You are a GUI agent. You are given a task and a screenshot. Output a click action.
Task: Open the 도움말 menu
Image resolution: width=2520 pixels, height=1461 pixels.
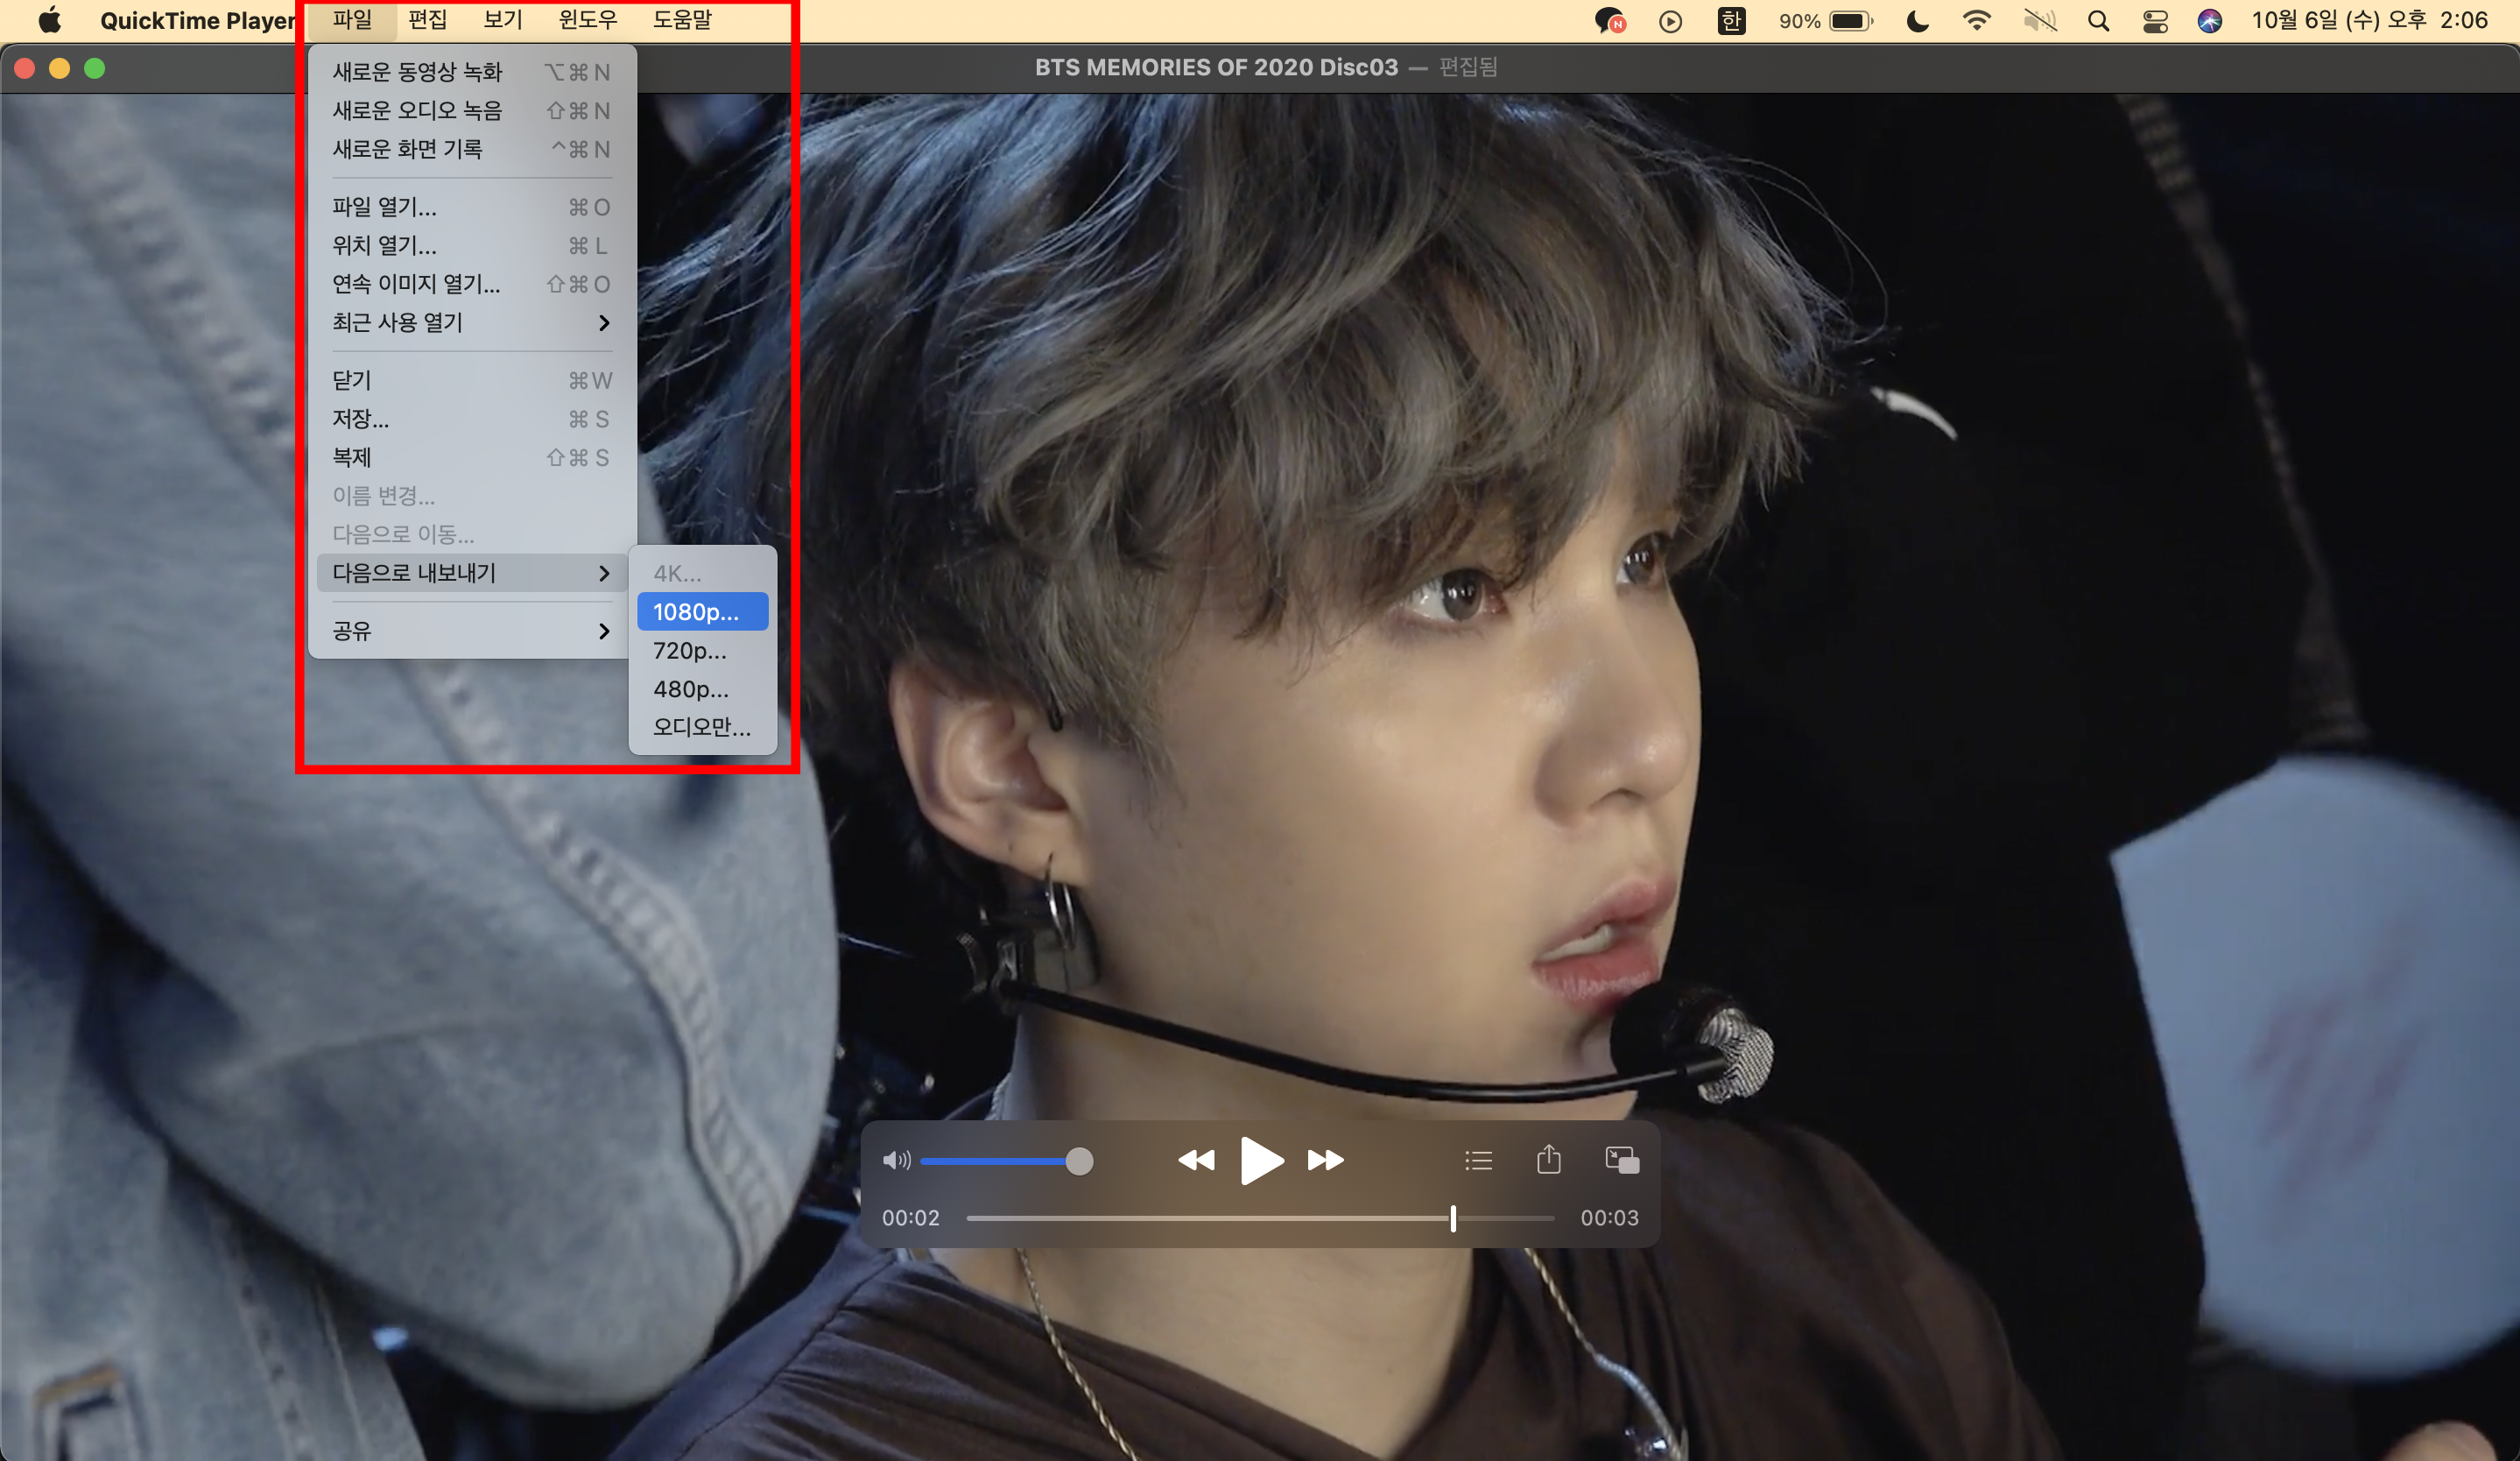pyautogui.click(x=682, y=20)
